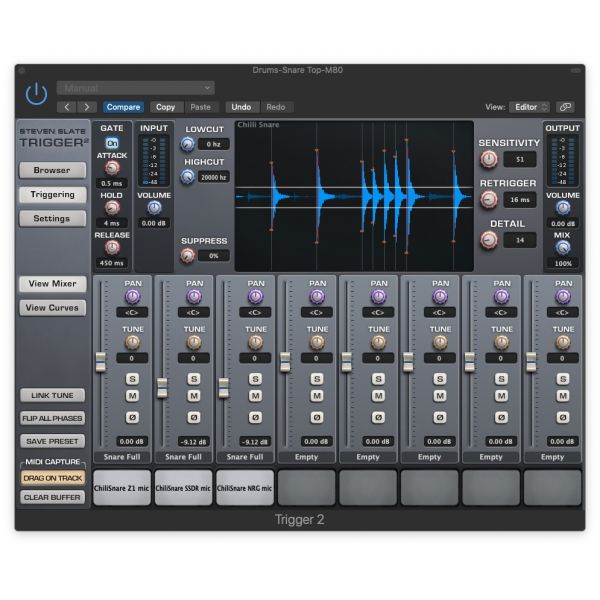Image resolution: width=600 pixels, height=600 pixels.
Task: Switch to View Mixer
Action: point(52,284)
